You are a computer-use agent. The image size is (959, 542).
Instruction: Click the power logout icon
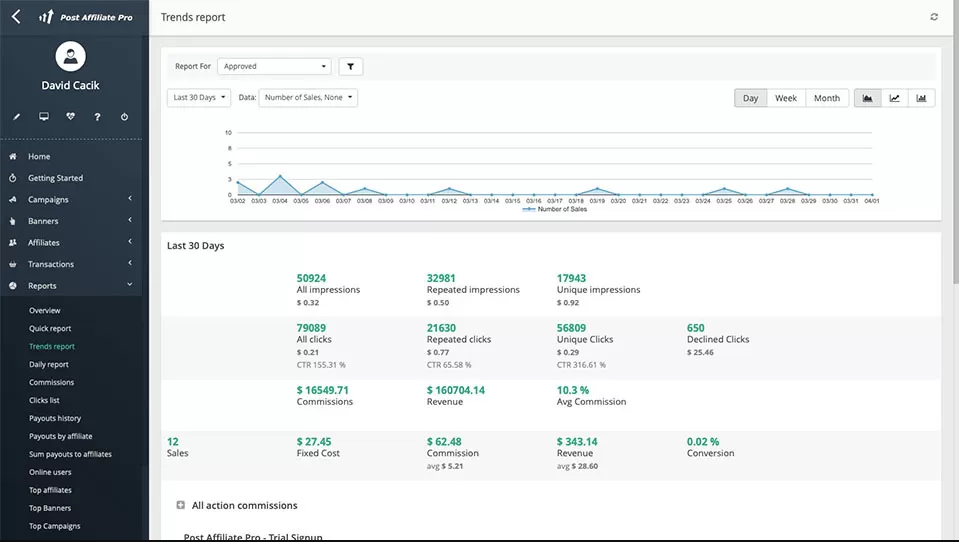click(x=124, y=117)
